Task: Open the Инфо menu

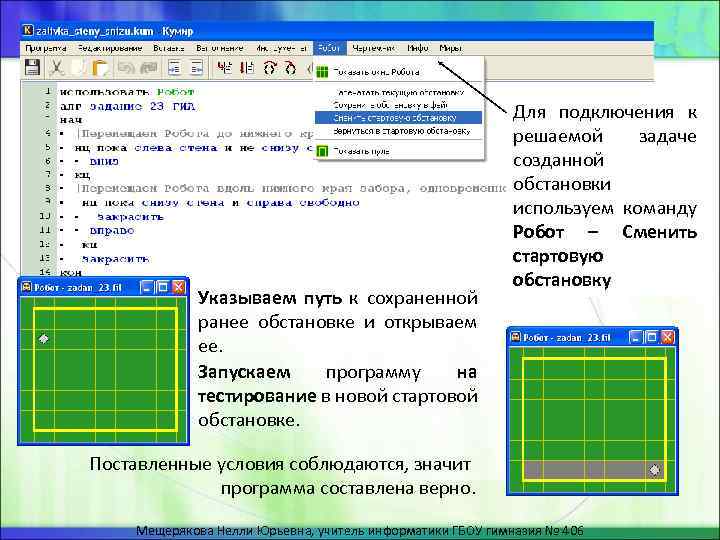Action: point(417,48)
